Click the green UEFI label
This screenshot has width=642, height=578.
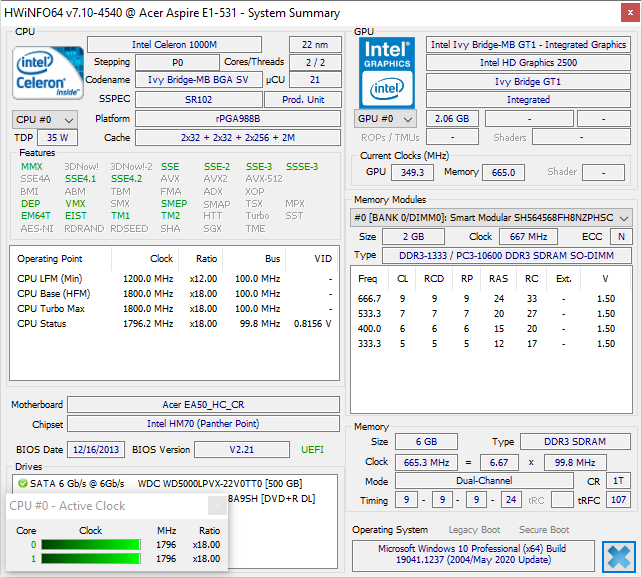pos(312,449)
